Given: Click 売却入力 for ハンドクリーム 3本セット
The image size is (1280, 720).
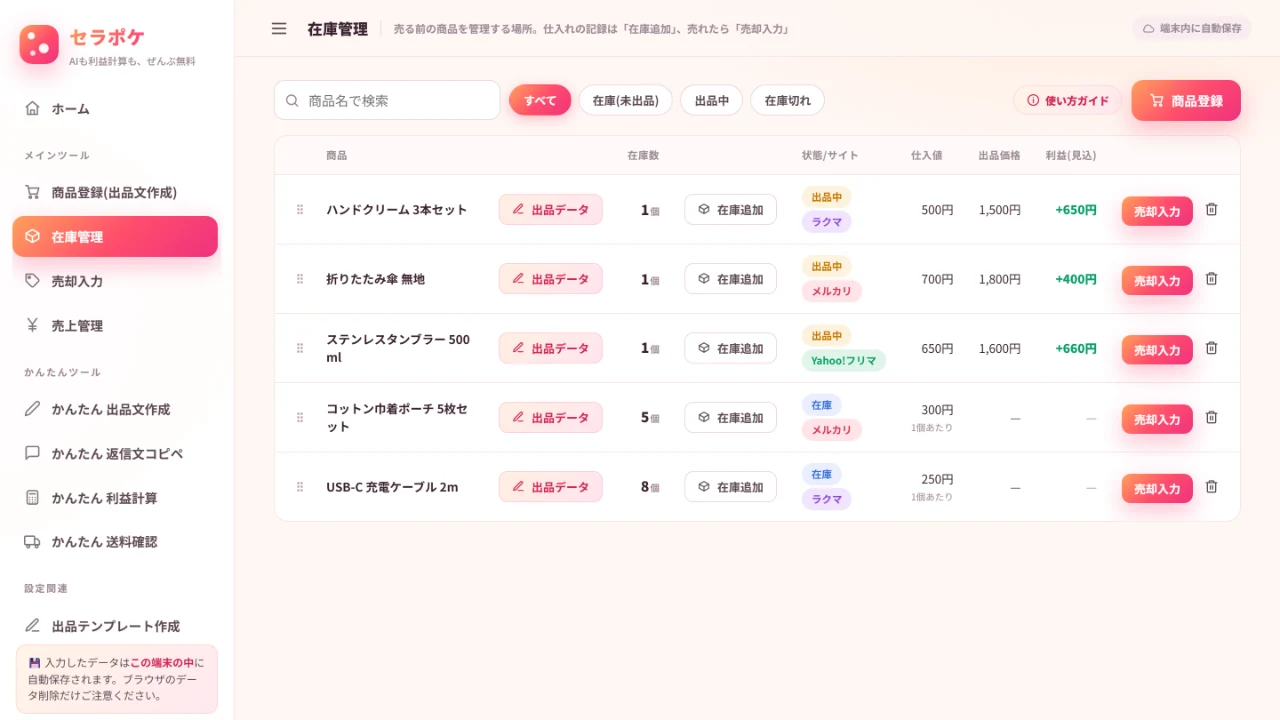Looking at the screenshot, I should pos(1157,211).
